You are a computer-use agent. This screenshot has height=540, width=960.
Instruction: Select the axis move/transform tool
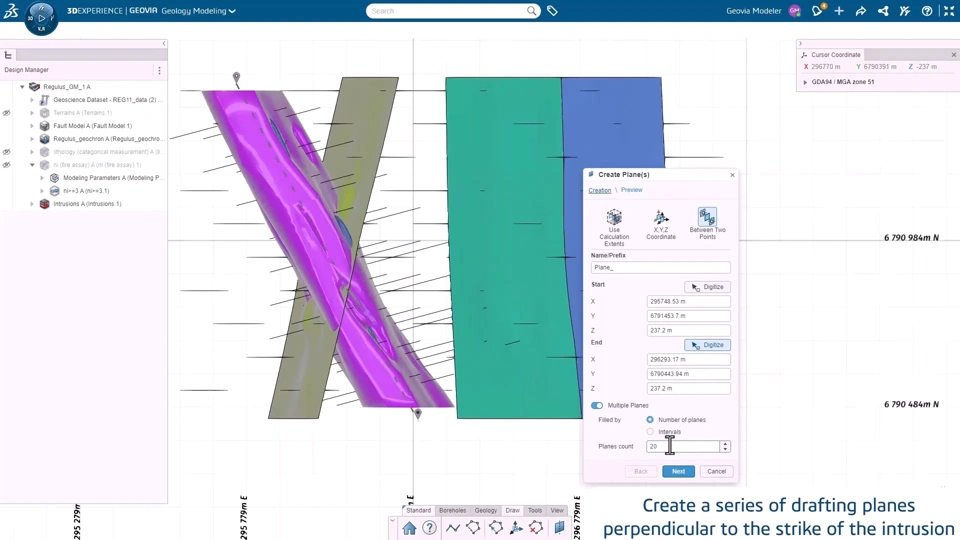(x=516, y=527)
